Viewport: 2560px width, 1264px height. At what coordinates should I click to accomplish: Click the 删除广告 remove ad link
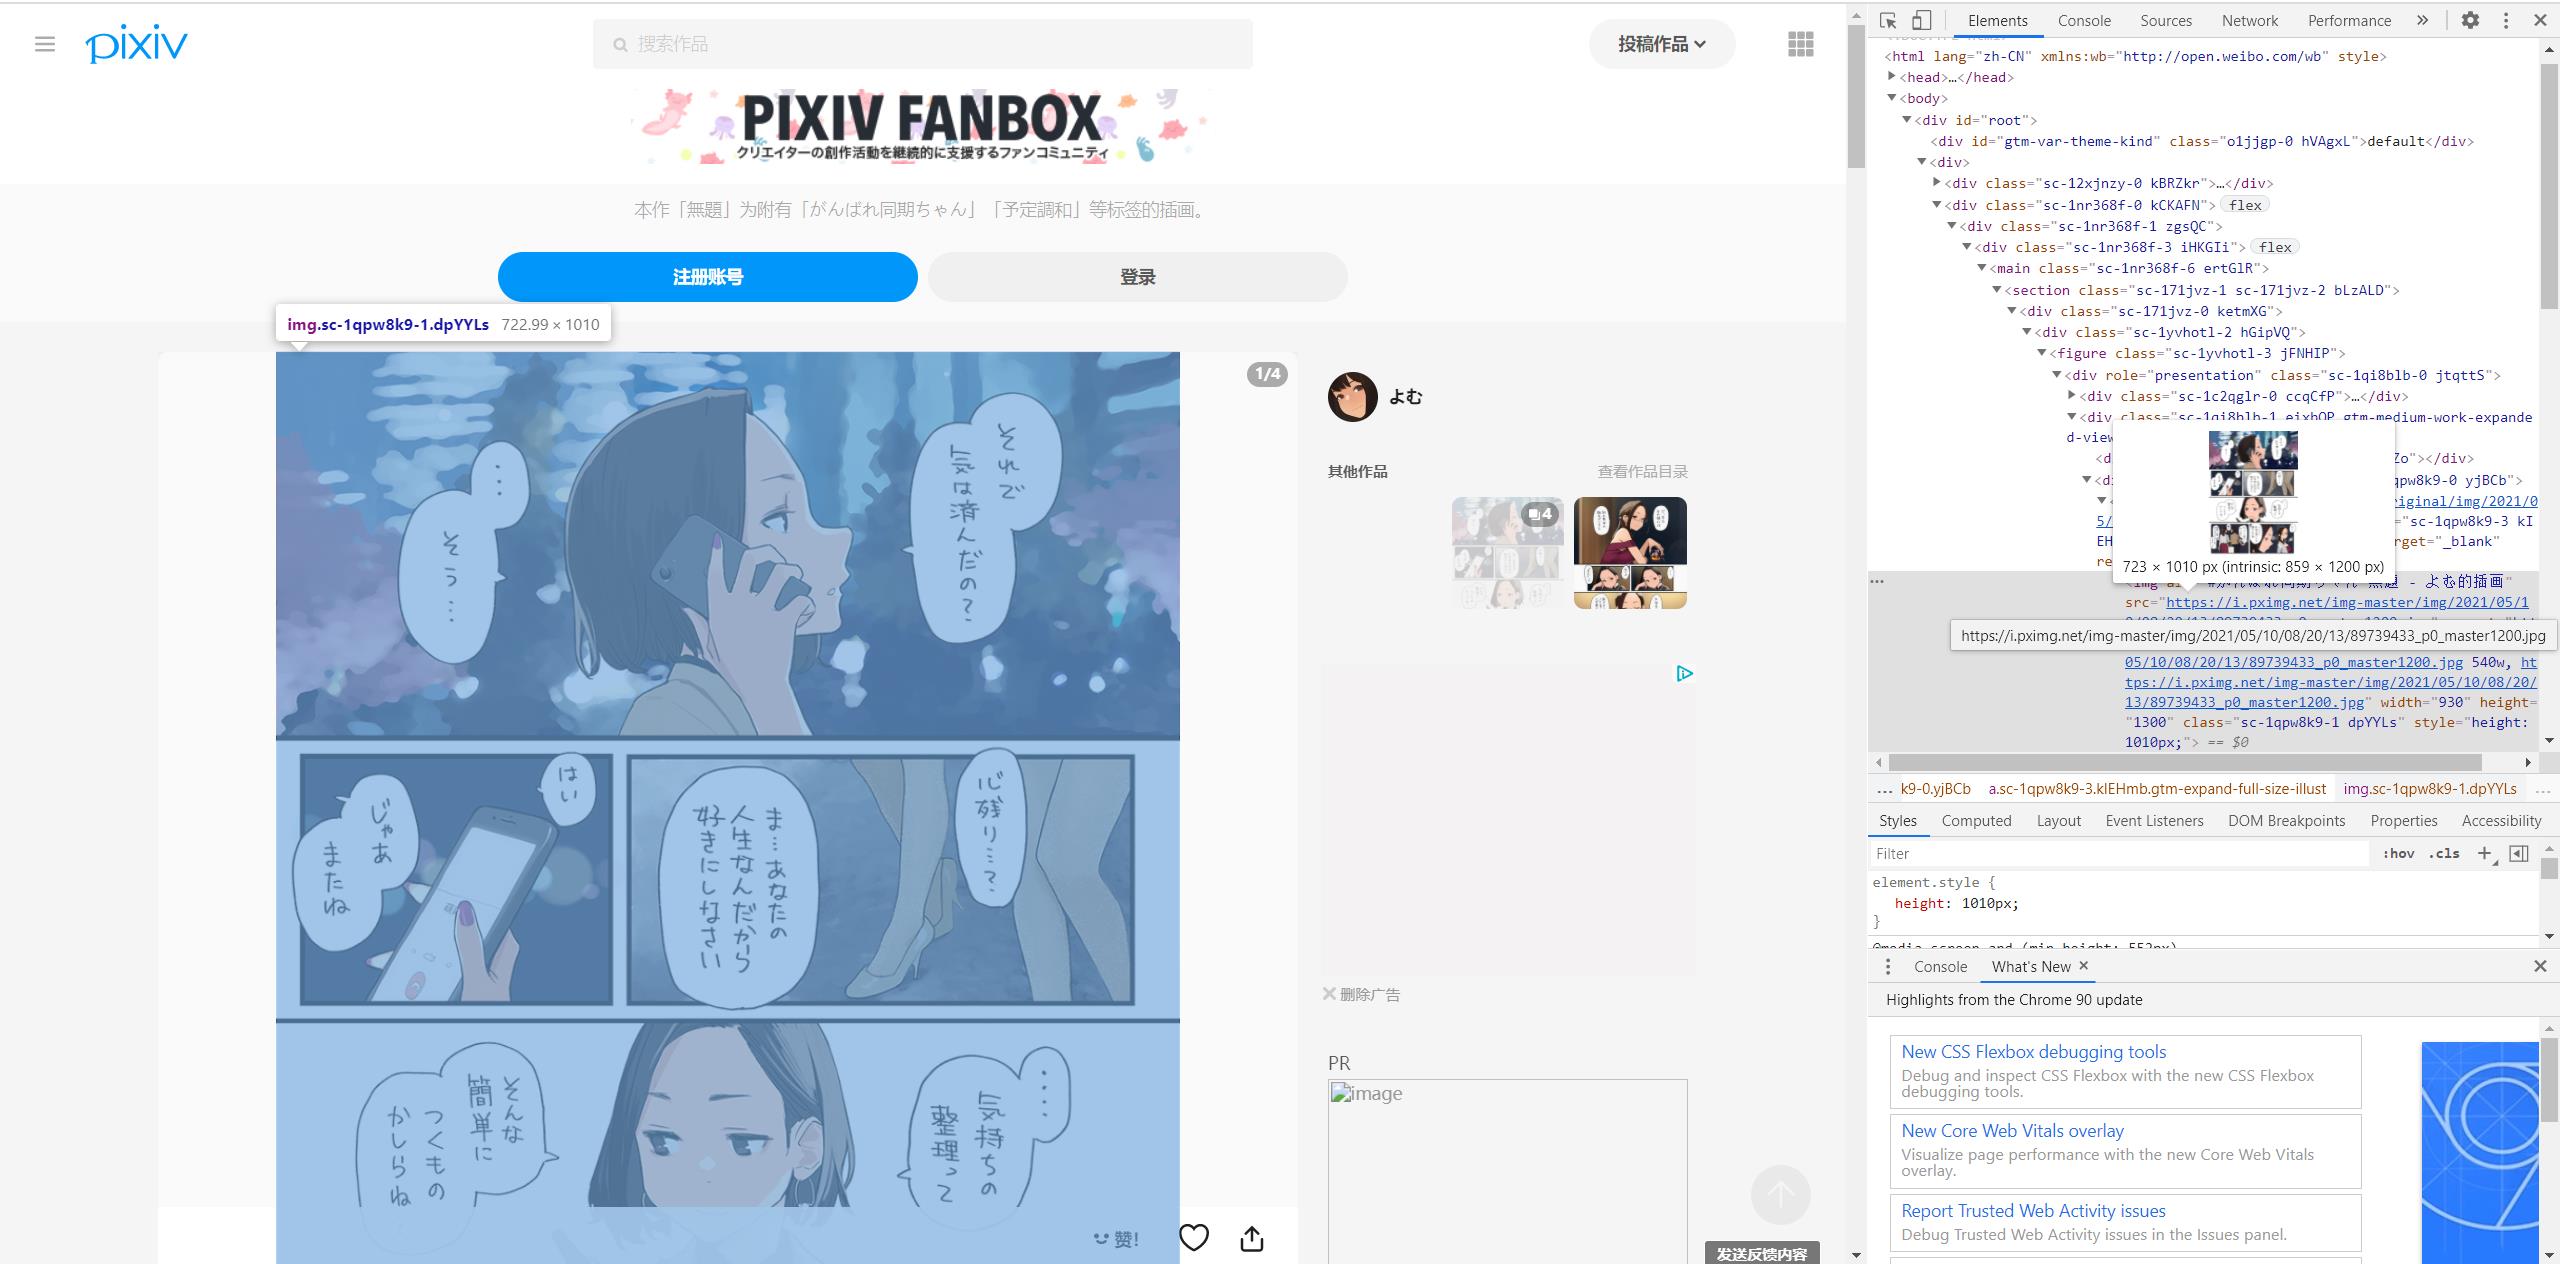1361,994
